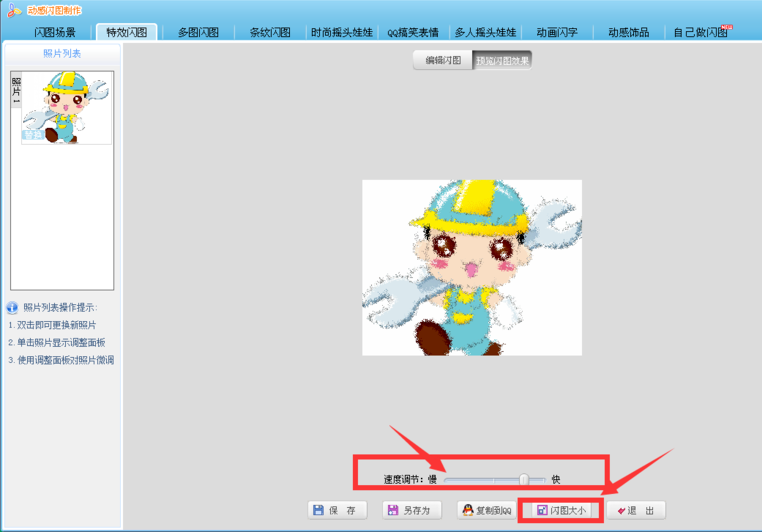The height and width of the screenshot is (532, 762).
Task: Click tip text 单击照片显示调整面板
Action: point(61,343)
